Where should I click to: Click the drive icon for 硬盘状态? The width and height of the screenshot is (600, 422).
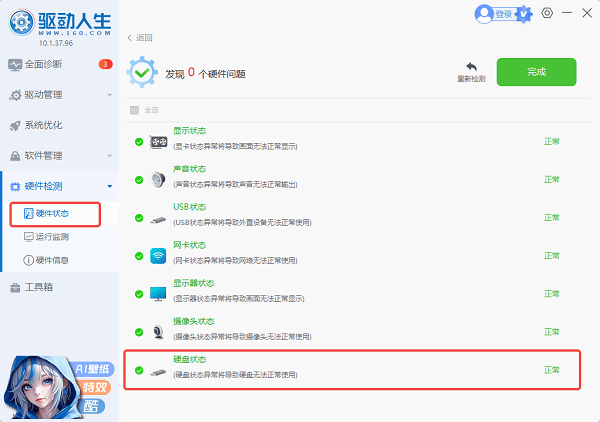(158, 372)
